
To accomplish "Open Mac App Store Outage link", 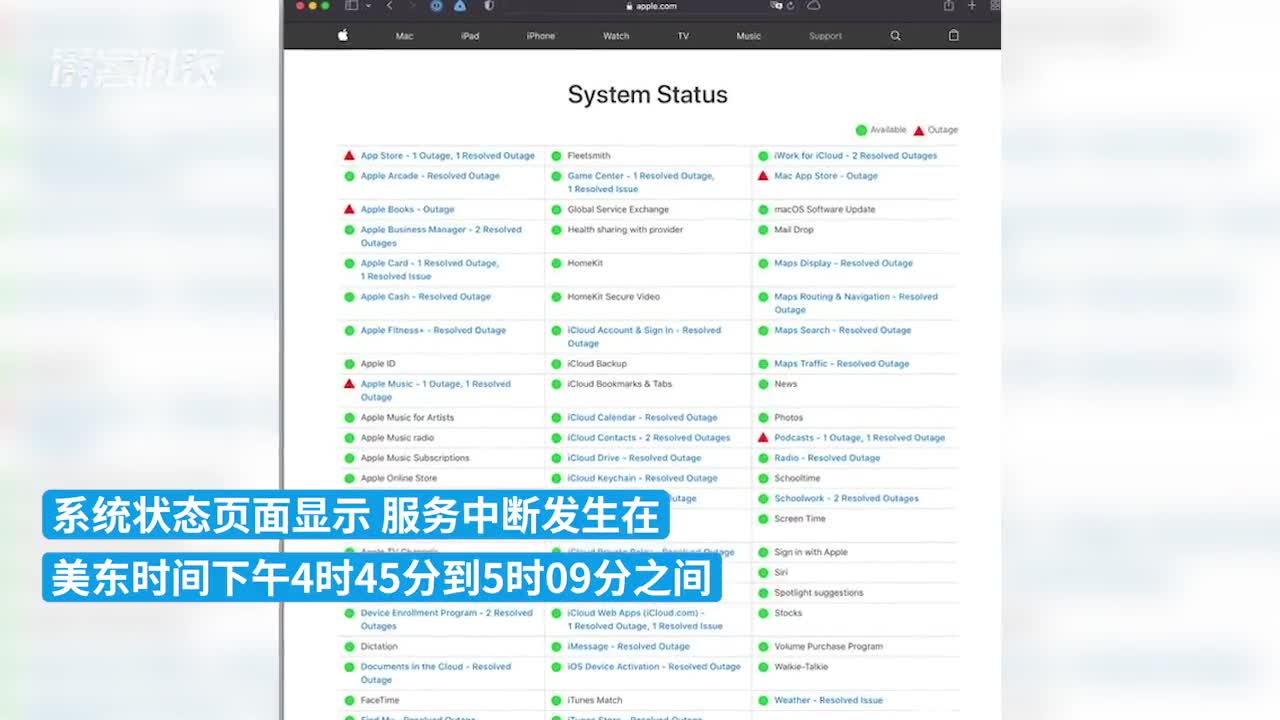I will (826, 176).
